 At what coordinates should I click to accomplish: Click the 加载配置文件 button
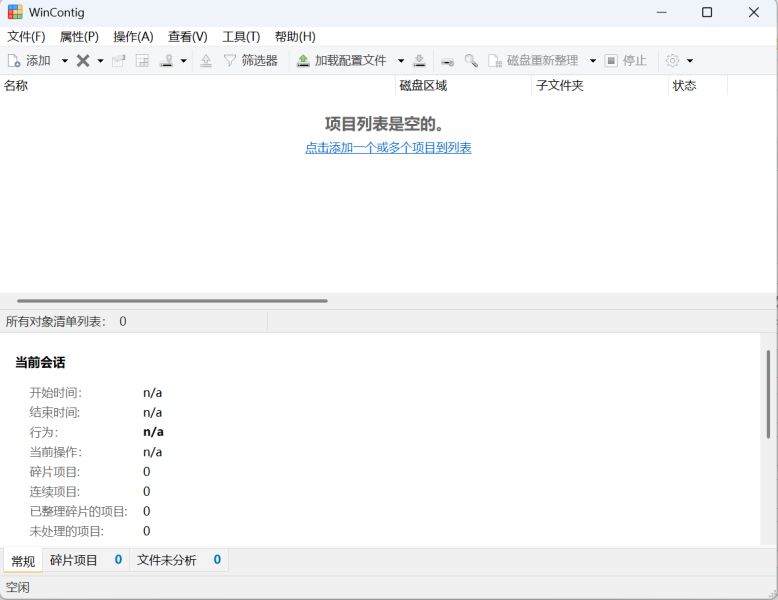tap(341, 61)
